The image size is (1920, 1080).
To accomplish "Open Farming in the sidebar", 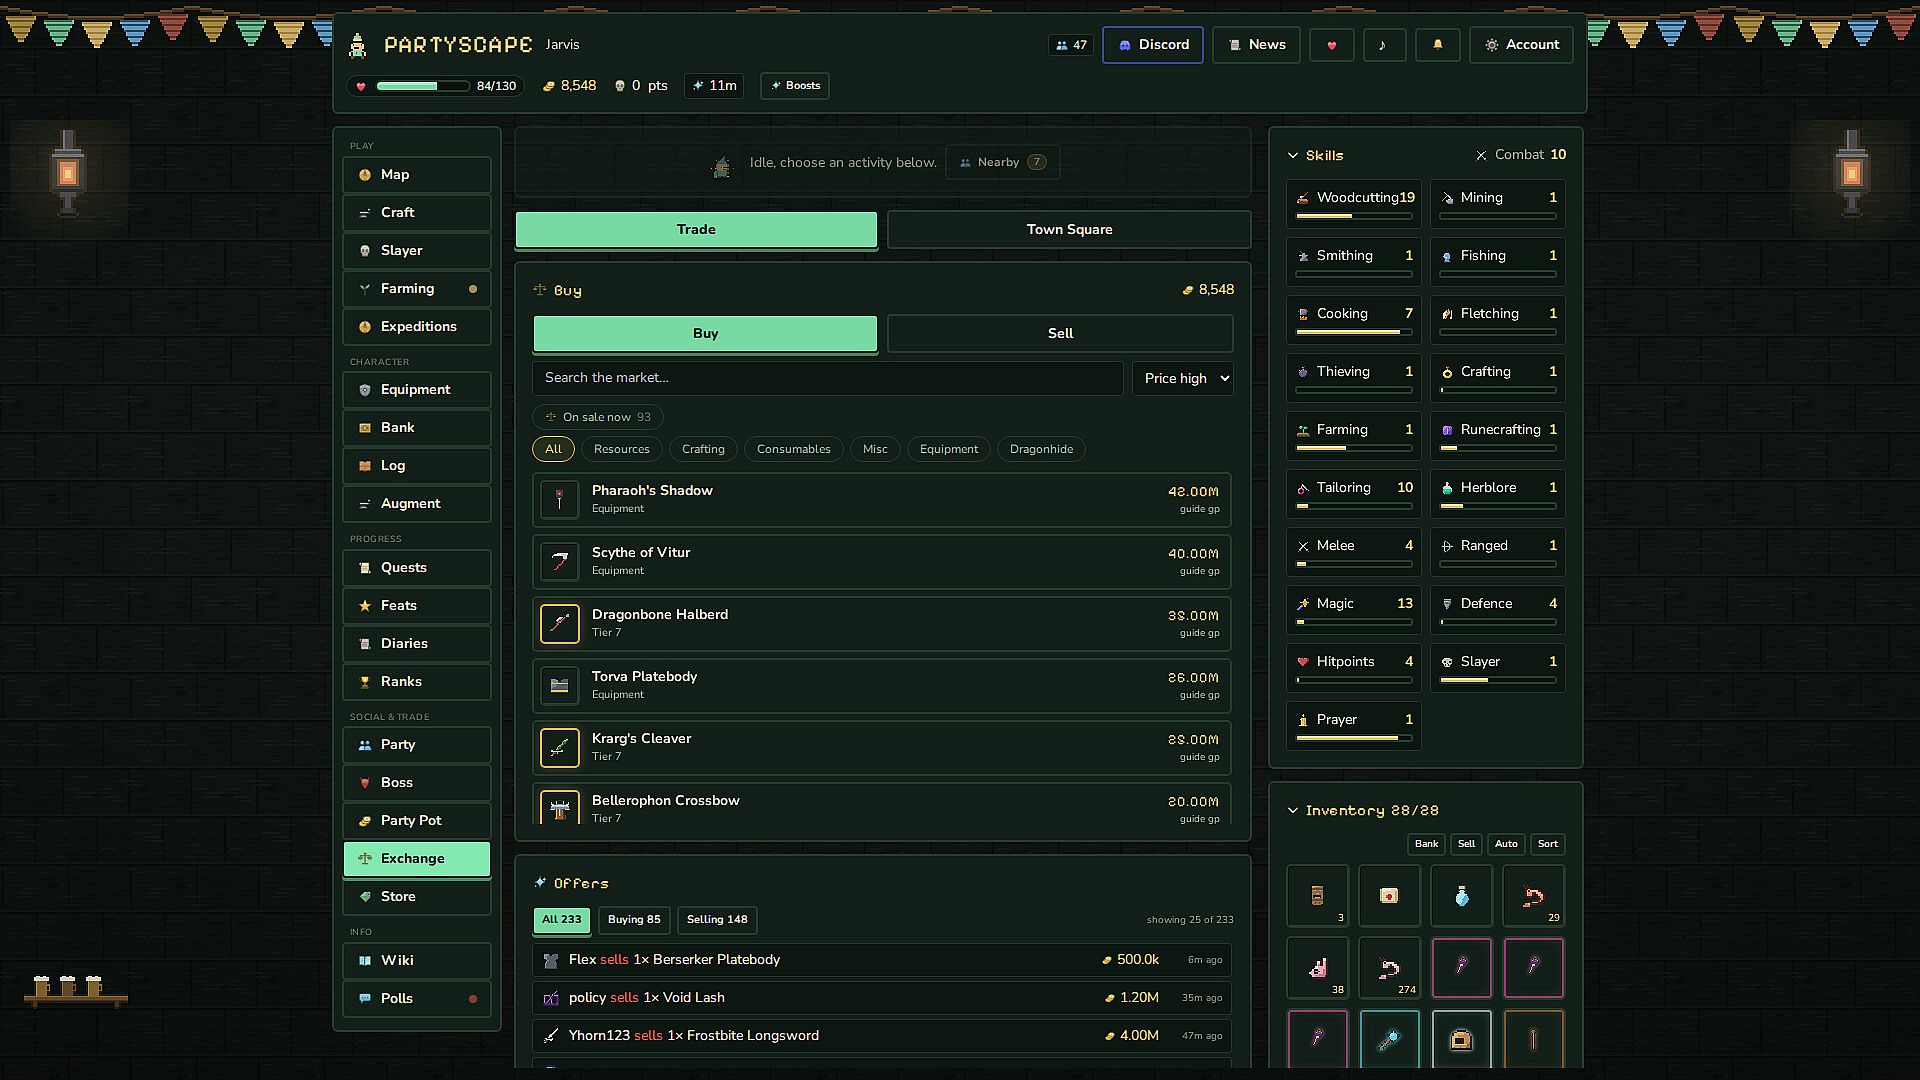I will click(x=417, y=289).
